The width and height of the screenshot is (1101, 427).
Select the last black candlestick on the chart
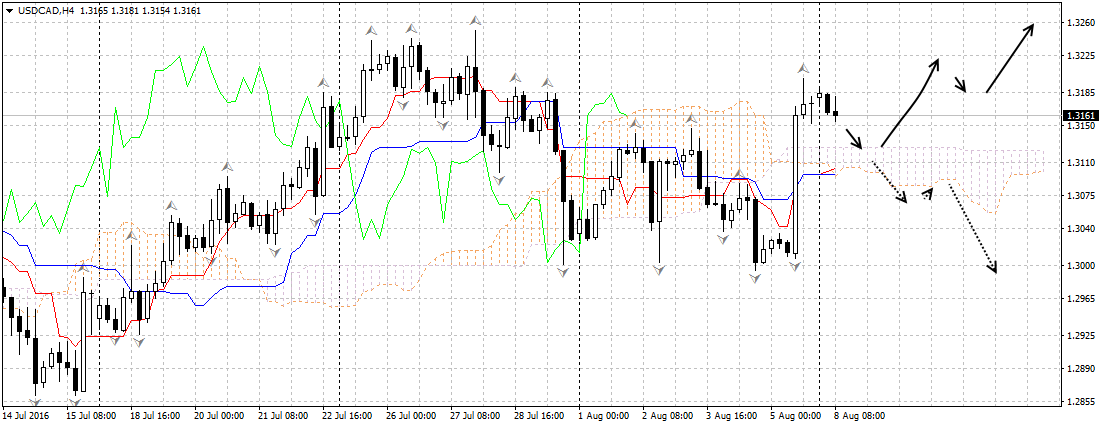click(x=836, y=113)
